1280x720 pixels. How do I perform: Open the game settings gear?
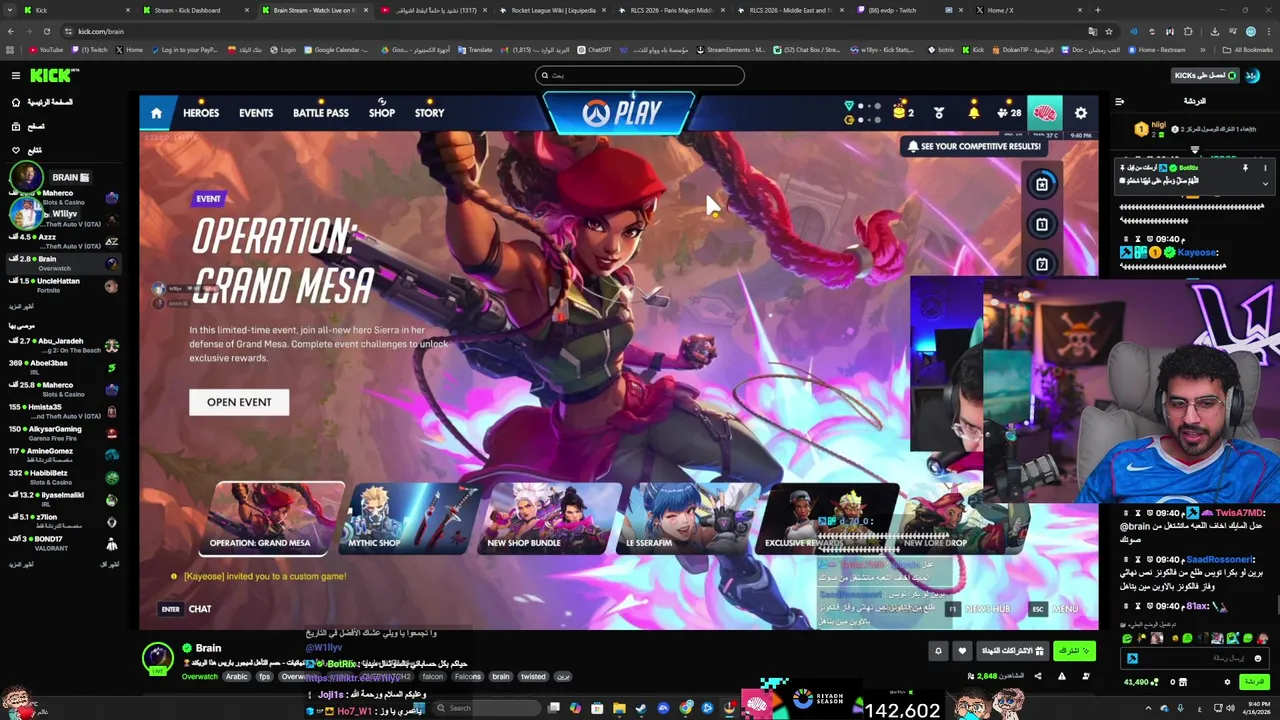coord(1081,113)
